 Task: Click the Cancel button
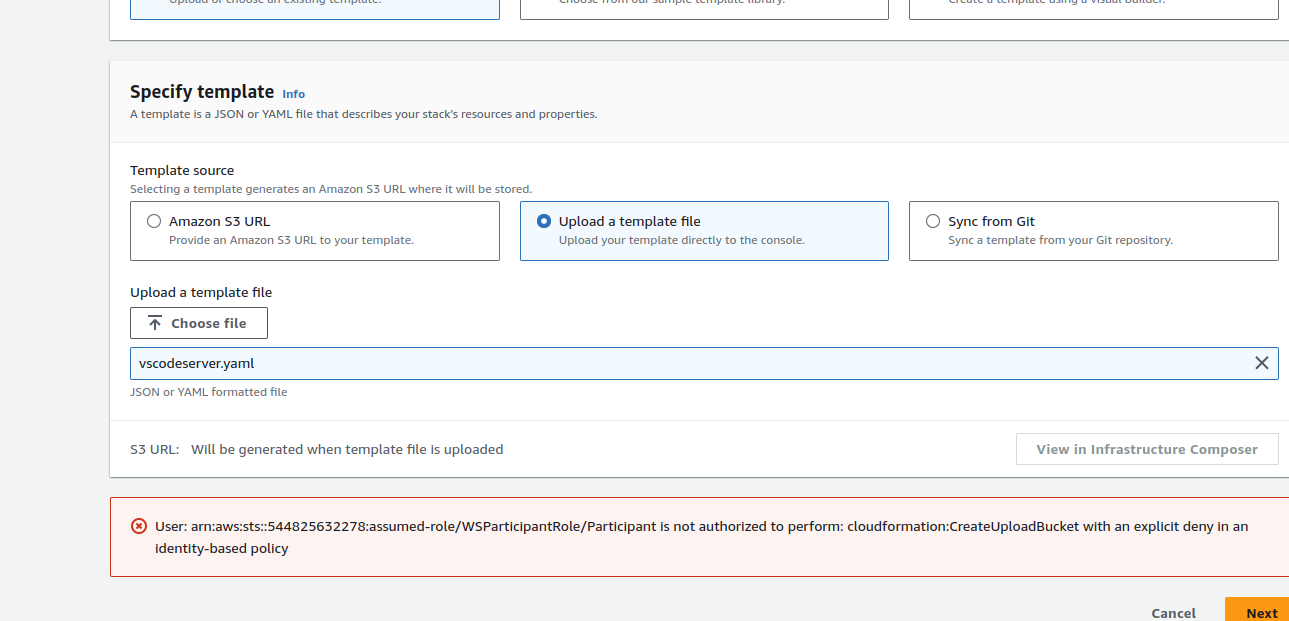click(1173, 613)
